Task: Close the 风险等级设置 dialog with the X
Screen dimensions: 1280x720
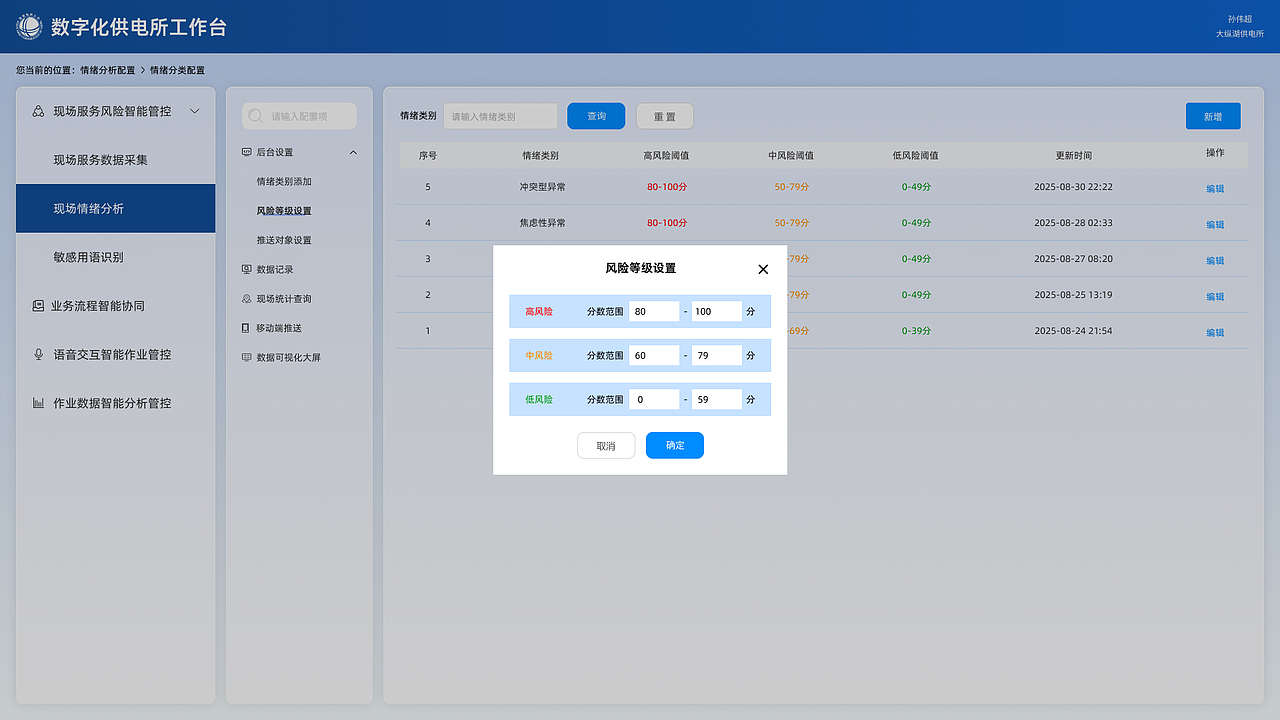Action: click(x=763, y=269)
